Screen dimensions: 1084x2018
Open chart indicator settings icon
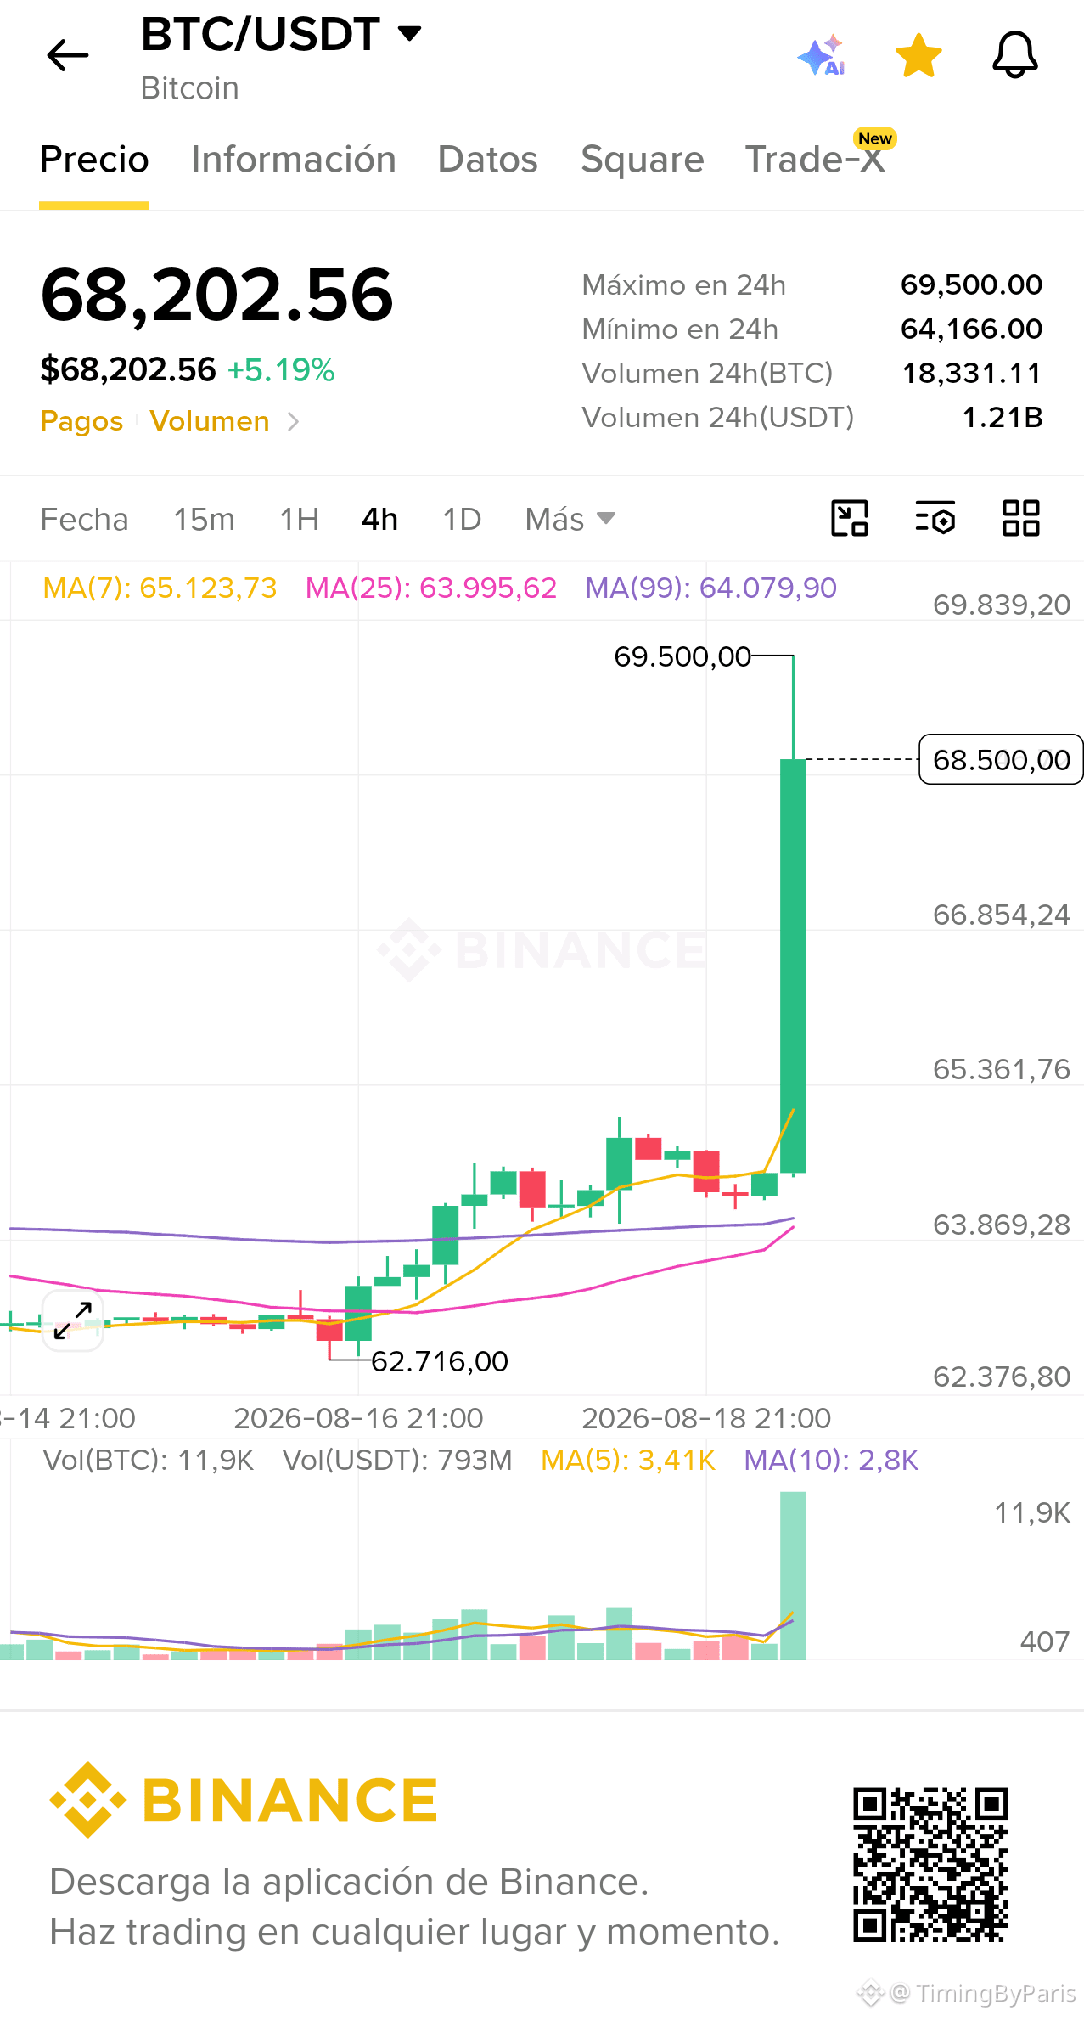pyautogui.click(x=936, y=519)
